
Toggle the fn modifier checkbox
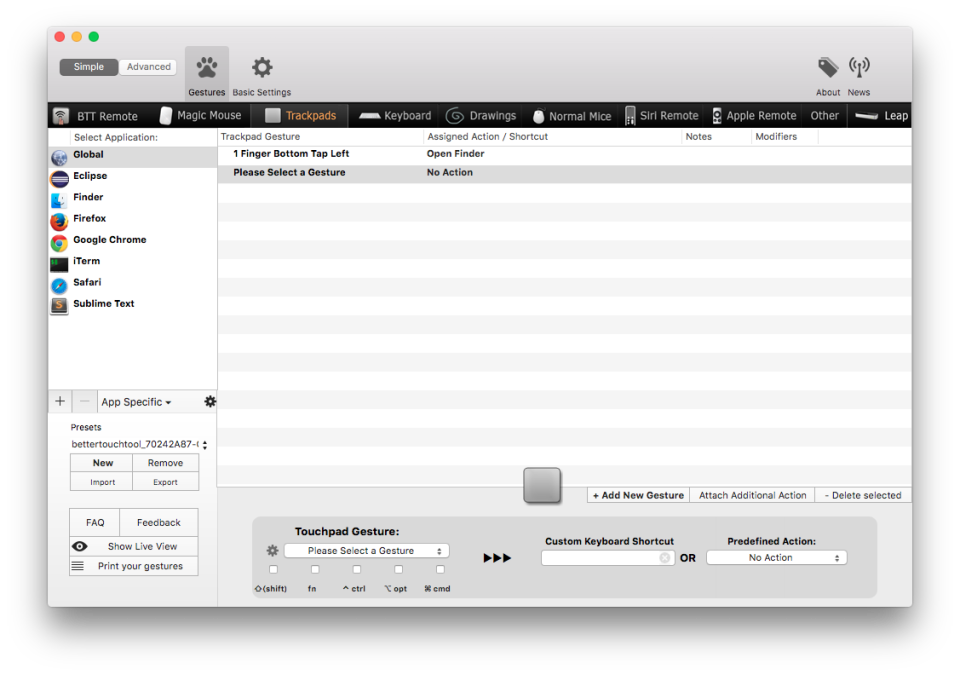tap(314, 569)
